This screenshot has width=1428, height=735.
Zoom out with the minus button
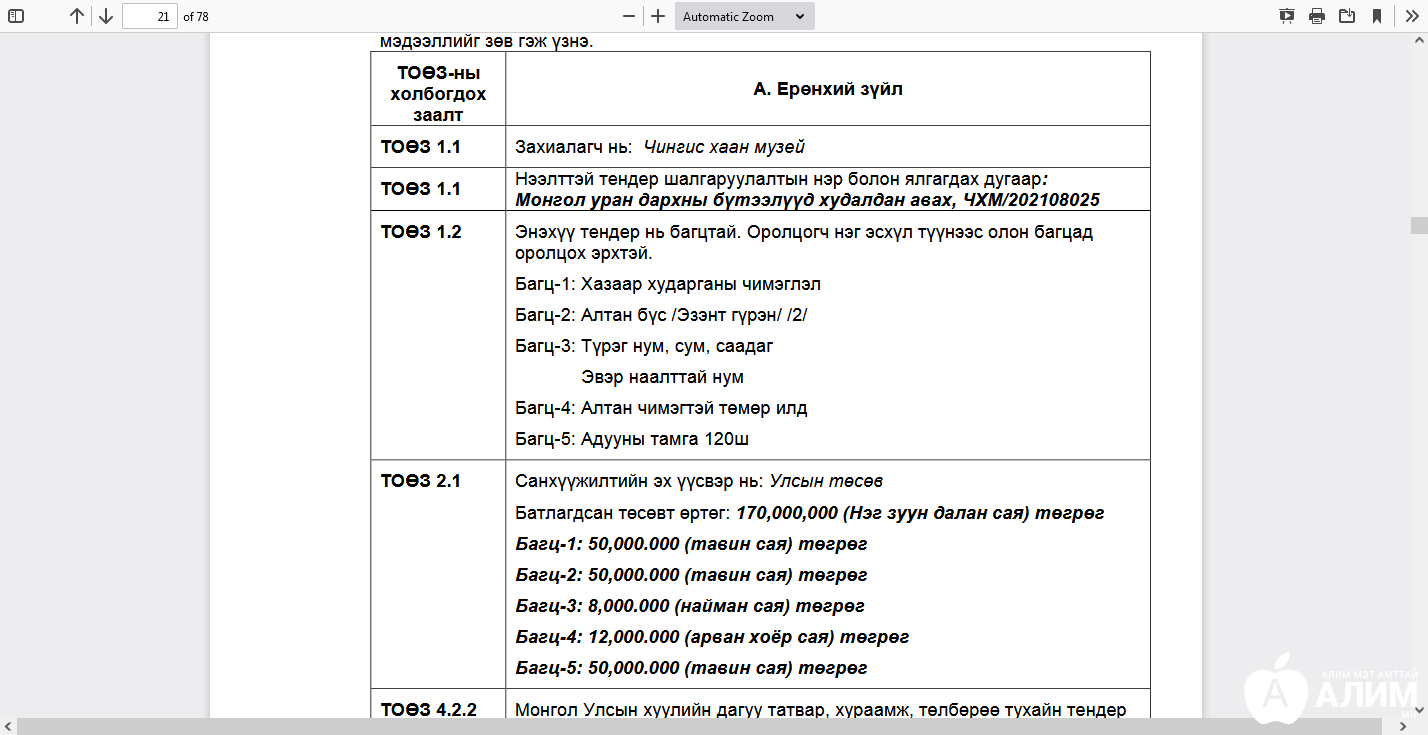point(629,16)
